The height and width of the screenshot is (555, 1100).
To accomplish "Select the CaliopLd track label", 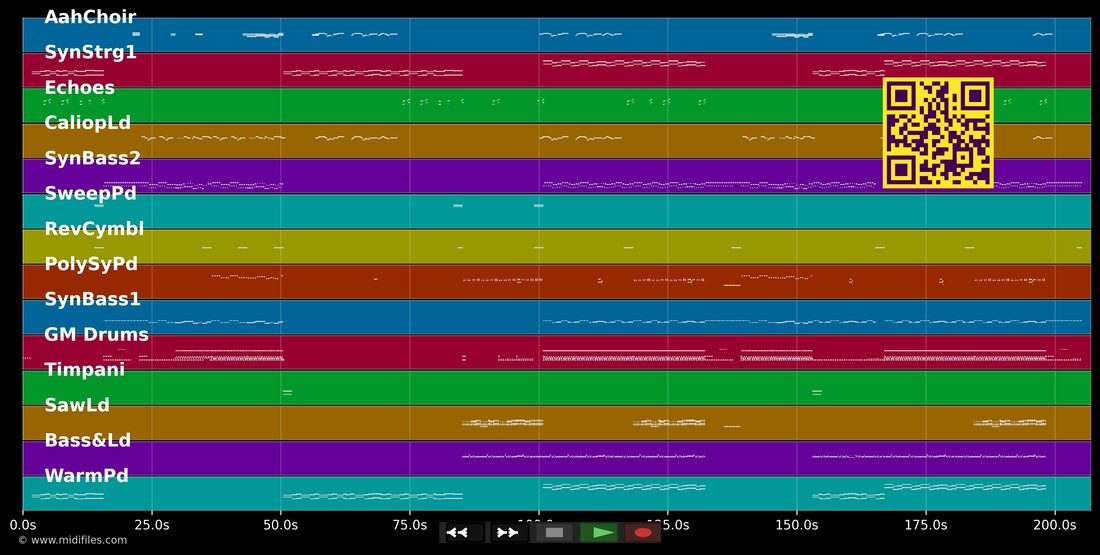I will [x=88, y=123].
